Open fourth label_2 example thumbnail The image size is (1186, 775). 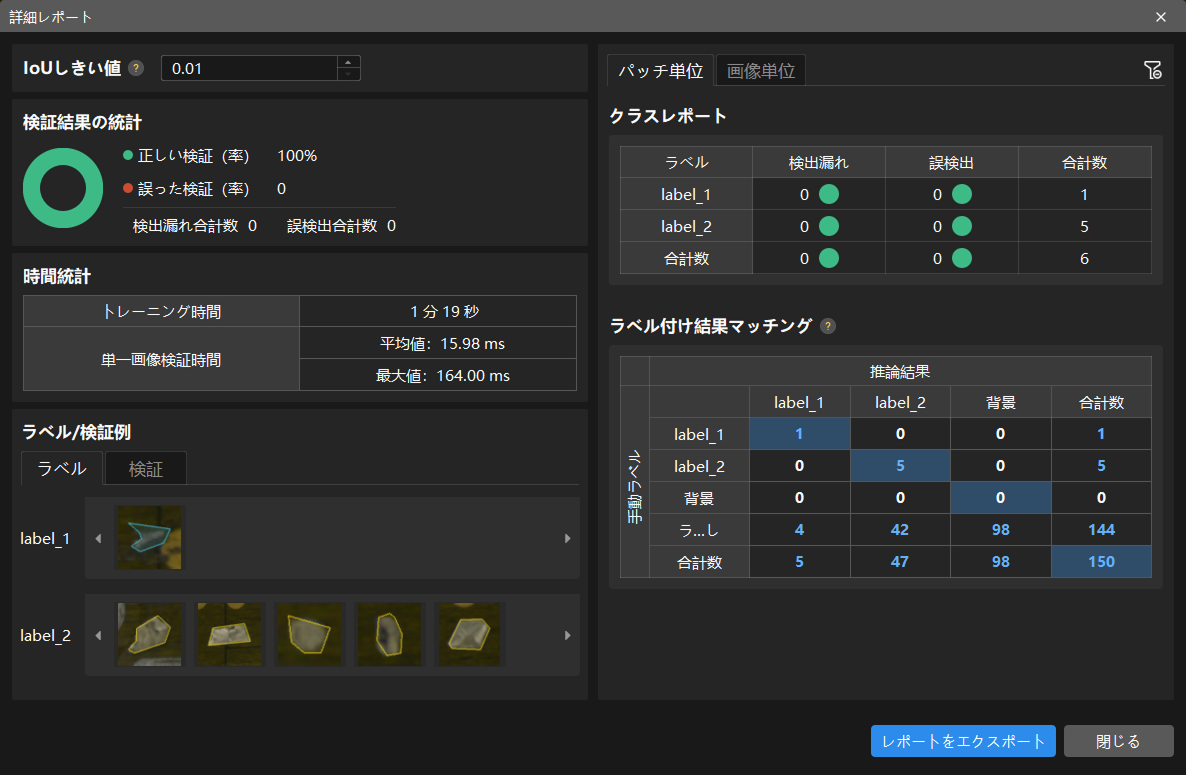coord(389,634)
